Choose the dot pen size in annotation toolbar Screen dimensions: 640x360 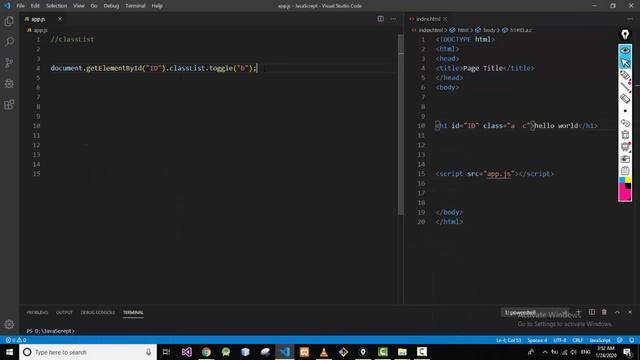click(625, 111)
